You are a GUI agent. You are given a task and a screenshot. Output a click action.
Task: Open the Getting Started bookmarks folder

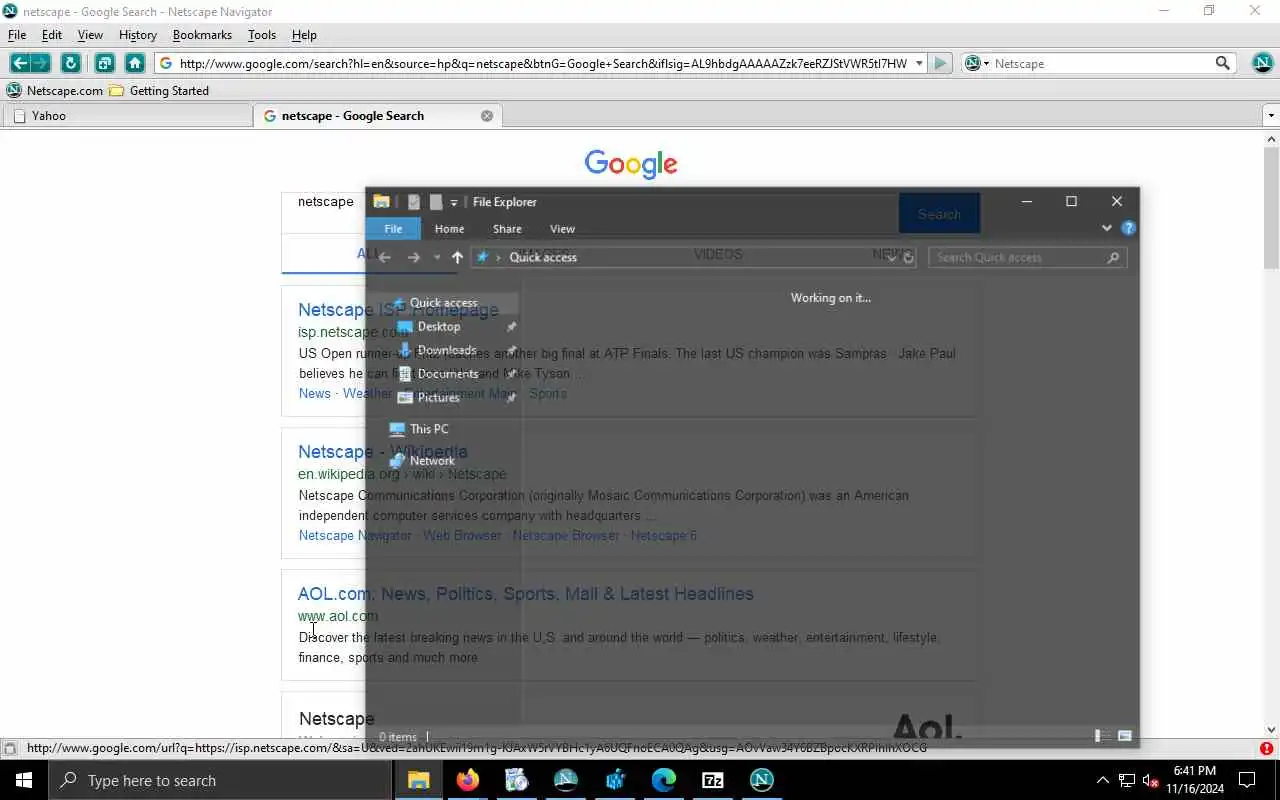pos(159,90)
